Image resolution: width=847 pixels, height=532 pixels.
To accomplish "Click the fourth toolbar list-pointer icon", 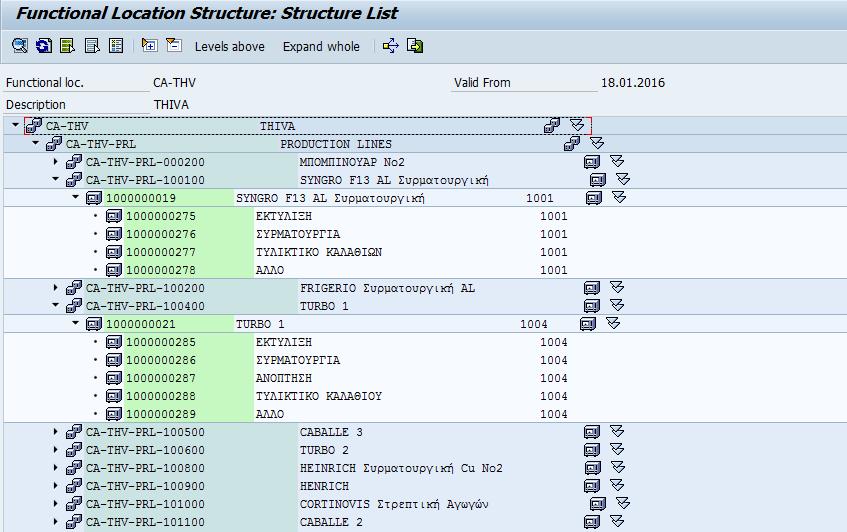I will pyautogui.click(x=92, y=46).
